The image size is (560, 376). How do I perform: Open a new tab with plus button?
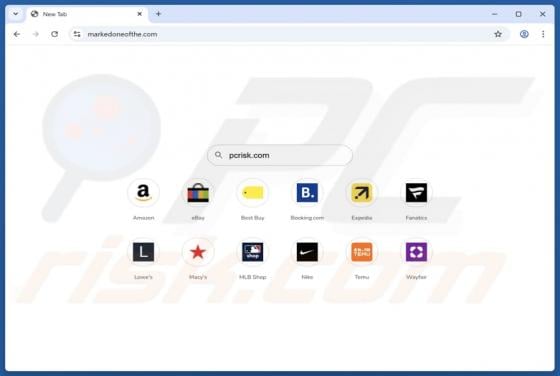click(159, 14)
